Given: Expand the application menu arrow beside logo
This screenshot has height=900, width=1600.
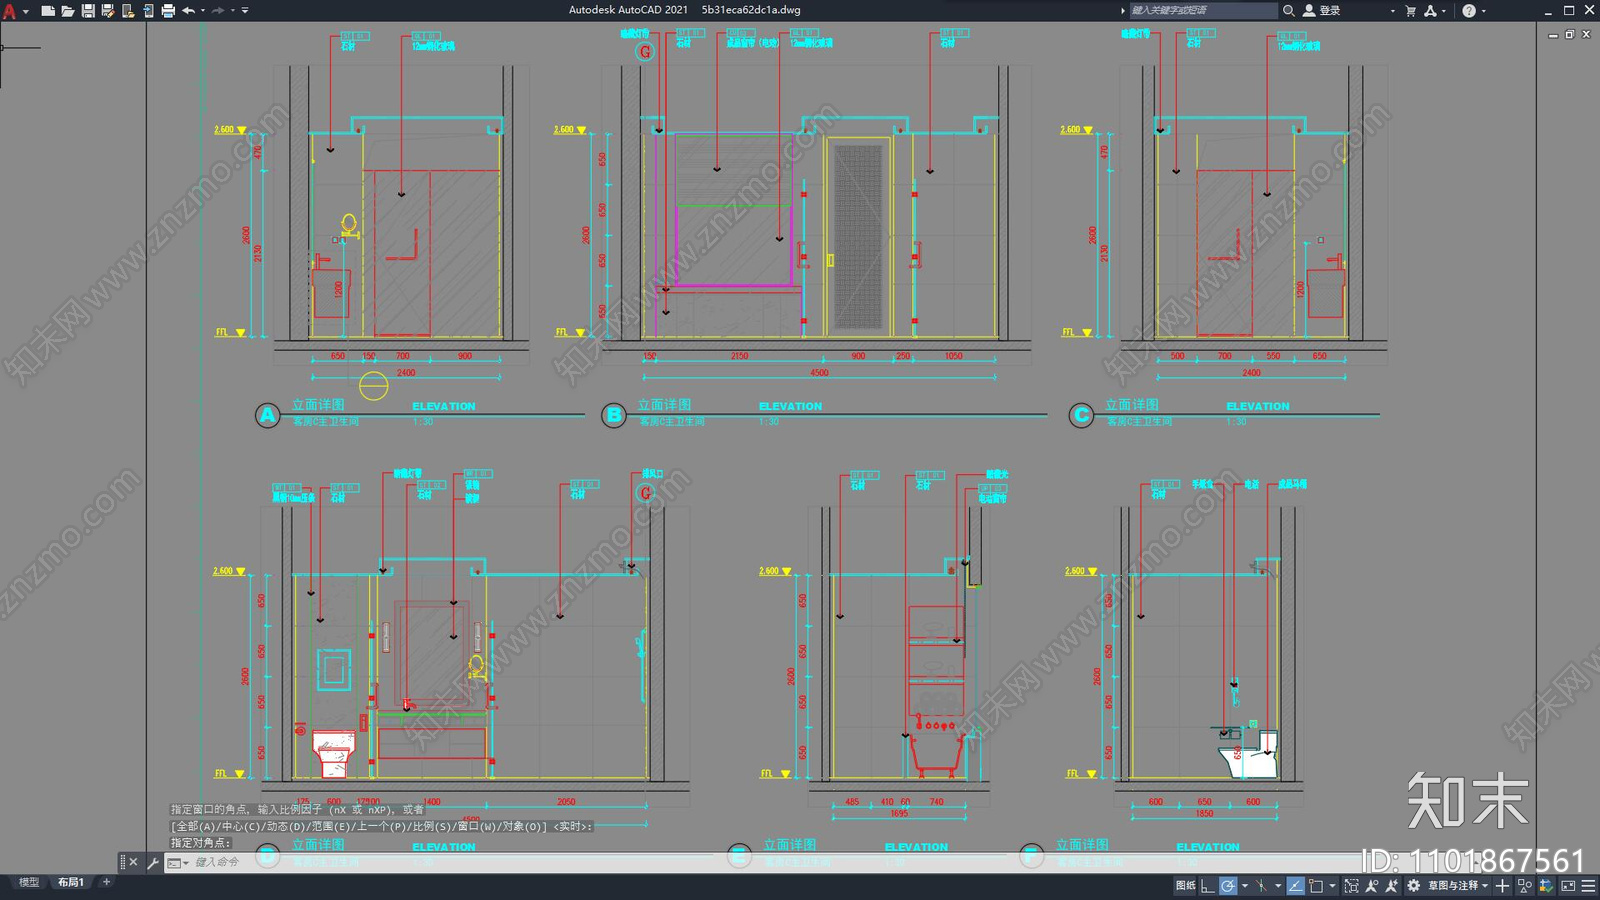Looking at the screenshot, I should point(26,12).
